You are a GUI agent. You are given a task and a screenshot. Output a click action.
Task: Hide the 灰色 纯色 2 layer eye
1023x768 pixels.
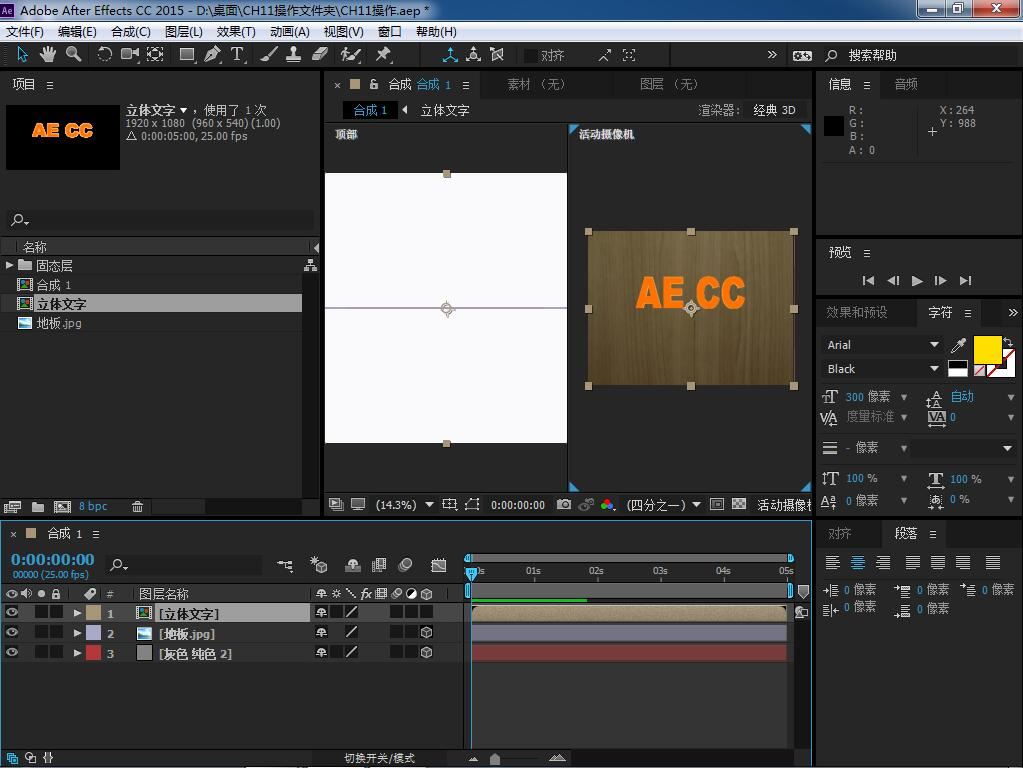pyautogui.click(x=12, y=653)
